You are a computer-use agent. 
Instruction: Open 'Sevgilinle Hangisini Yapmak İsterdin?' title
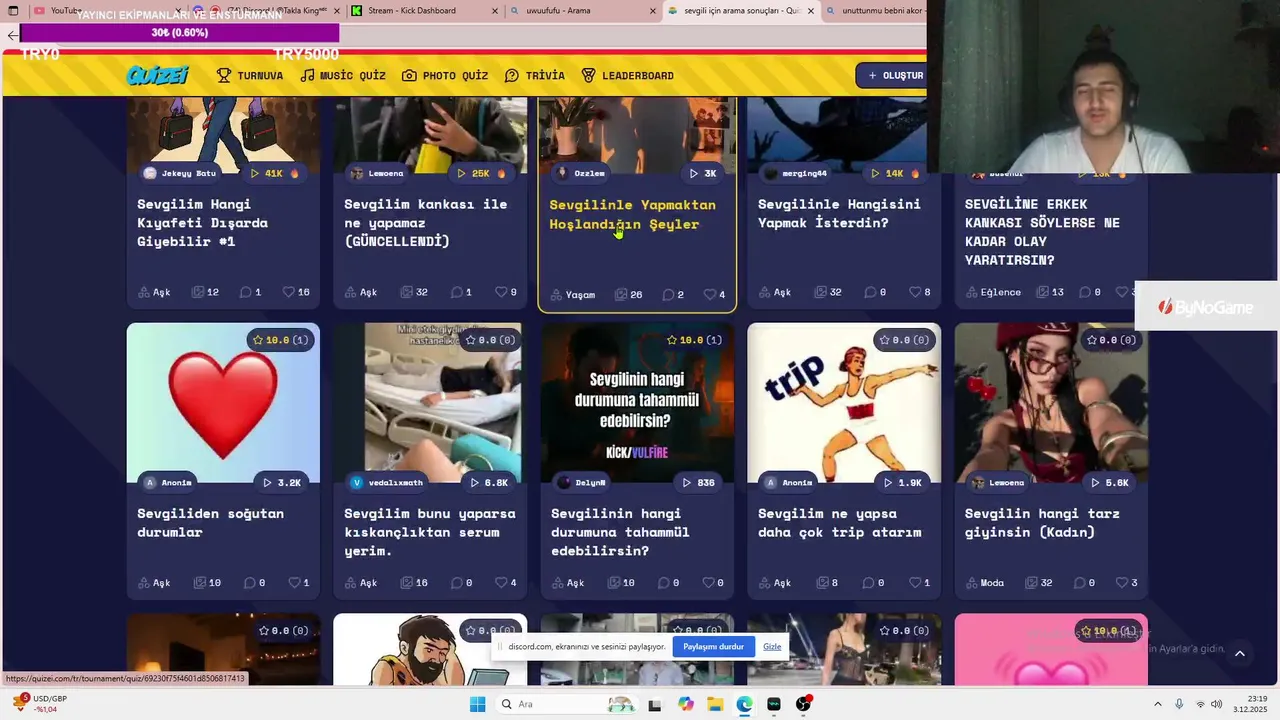tap(839, 213)
